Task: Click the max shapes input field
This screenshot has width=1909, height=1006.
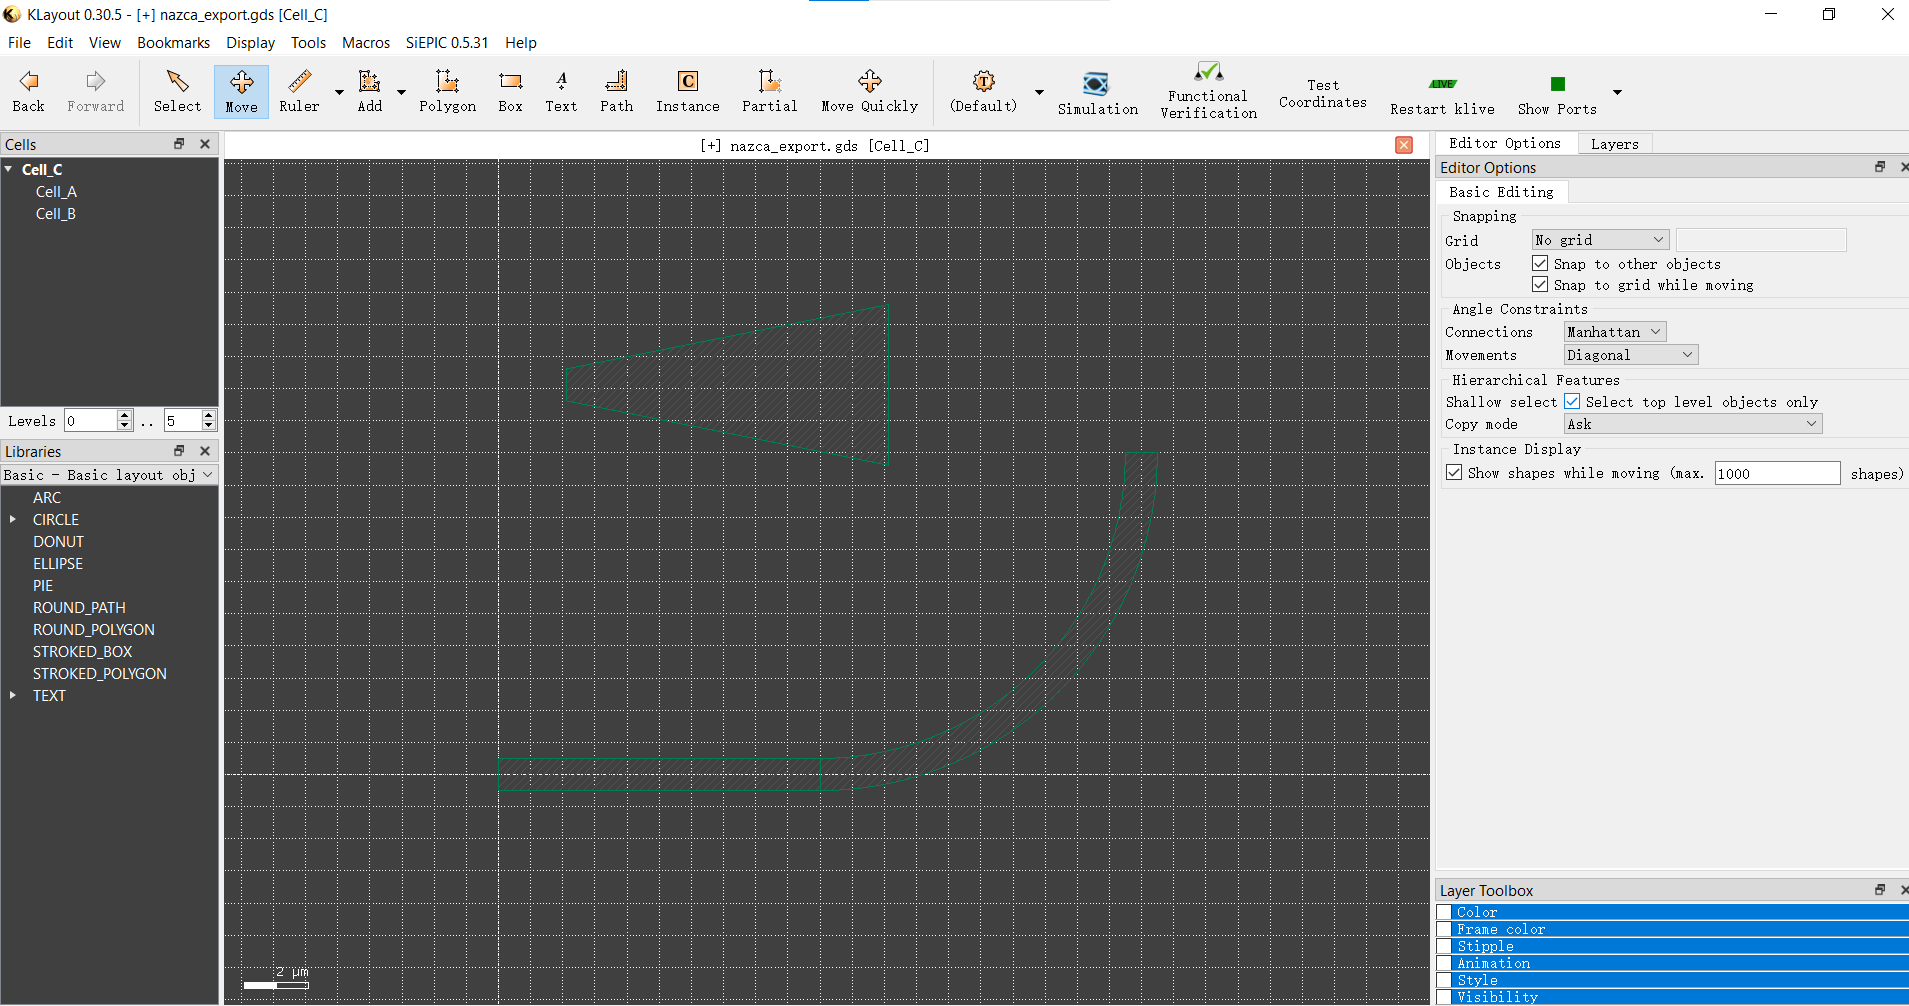Action: click(x=1776, y=474)
